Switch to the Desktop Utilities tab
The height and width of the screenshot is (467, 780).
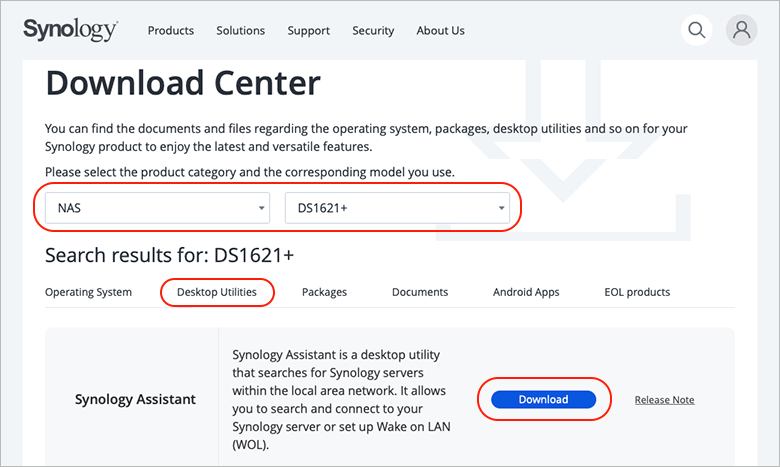(x=217, y=292)
